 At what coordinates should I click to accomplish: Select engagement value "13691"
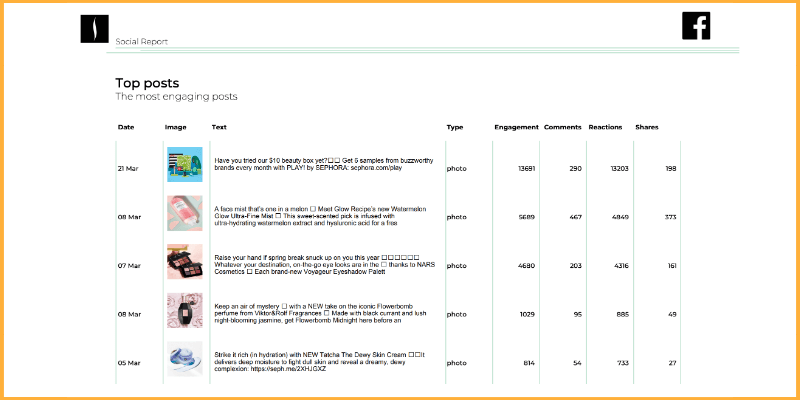[527, 168]
